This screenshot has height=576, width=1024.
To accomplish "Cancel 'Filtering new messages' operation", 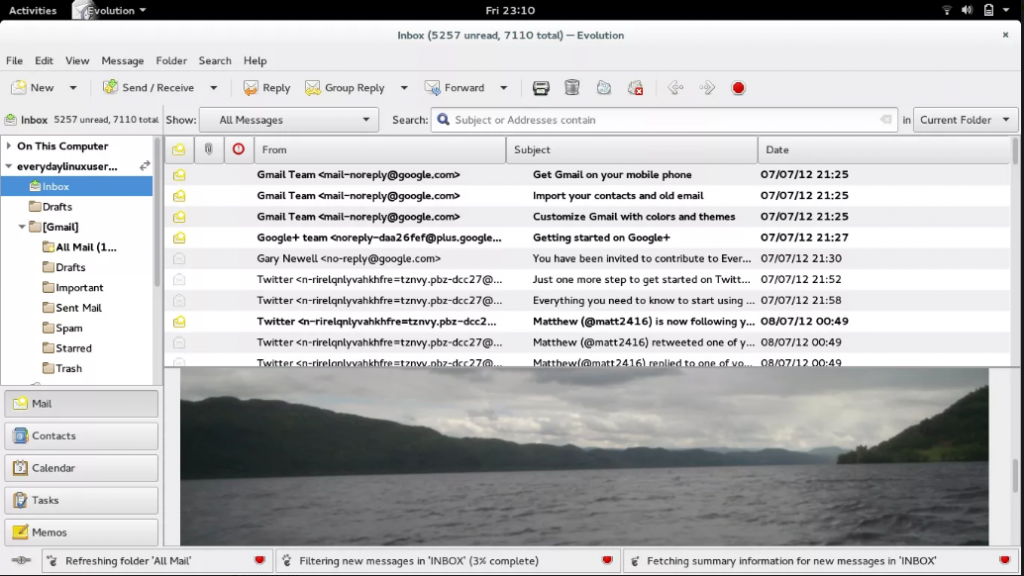I will pyautogui.click(x=607, y=560).
